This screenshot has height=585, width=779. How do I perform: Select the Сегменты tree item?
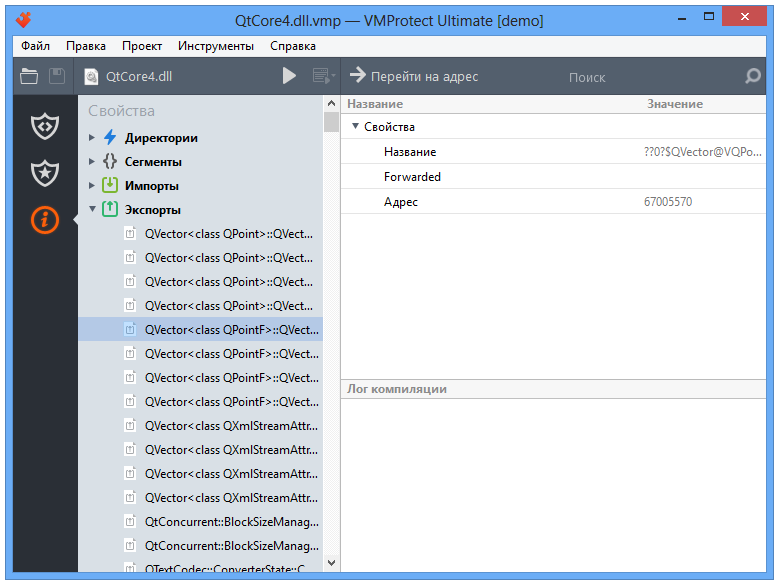coord(153,161)
